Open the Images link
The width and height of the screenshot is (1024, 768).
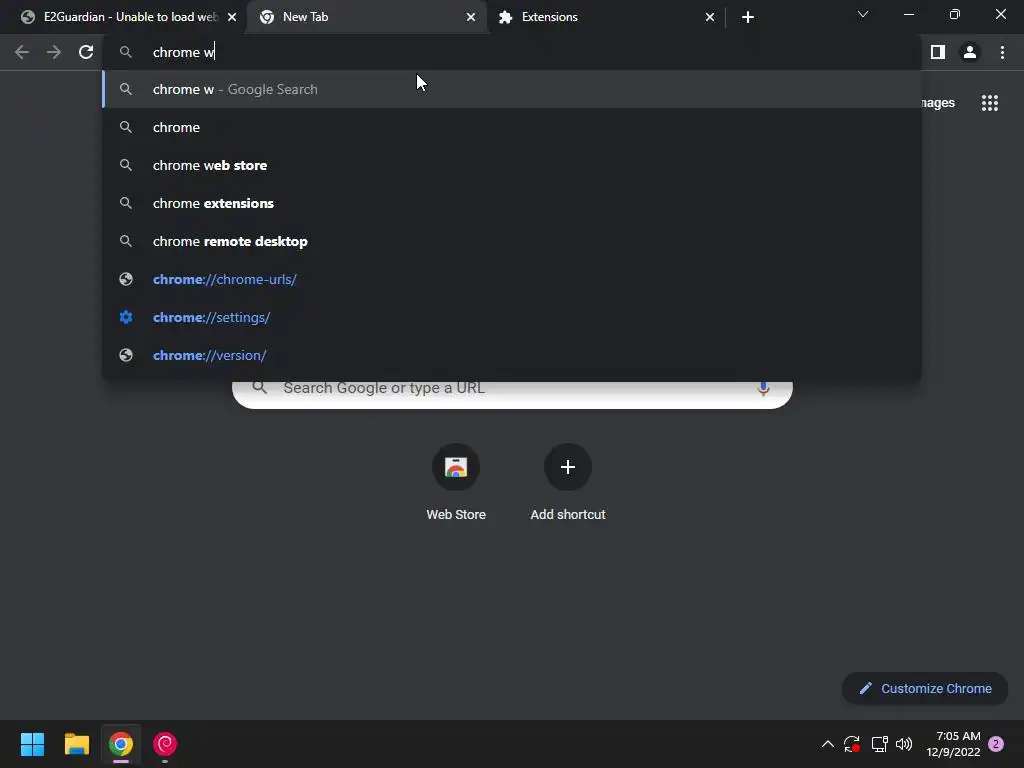pyautogui.click(x=938, y=103)
